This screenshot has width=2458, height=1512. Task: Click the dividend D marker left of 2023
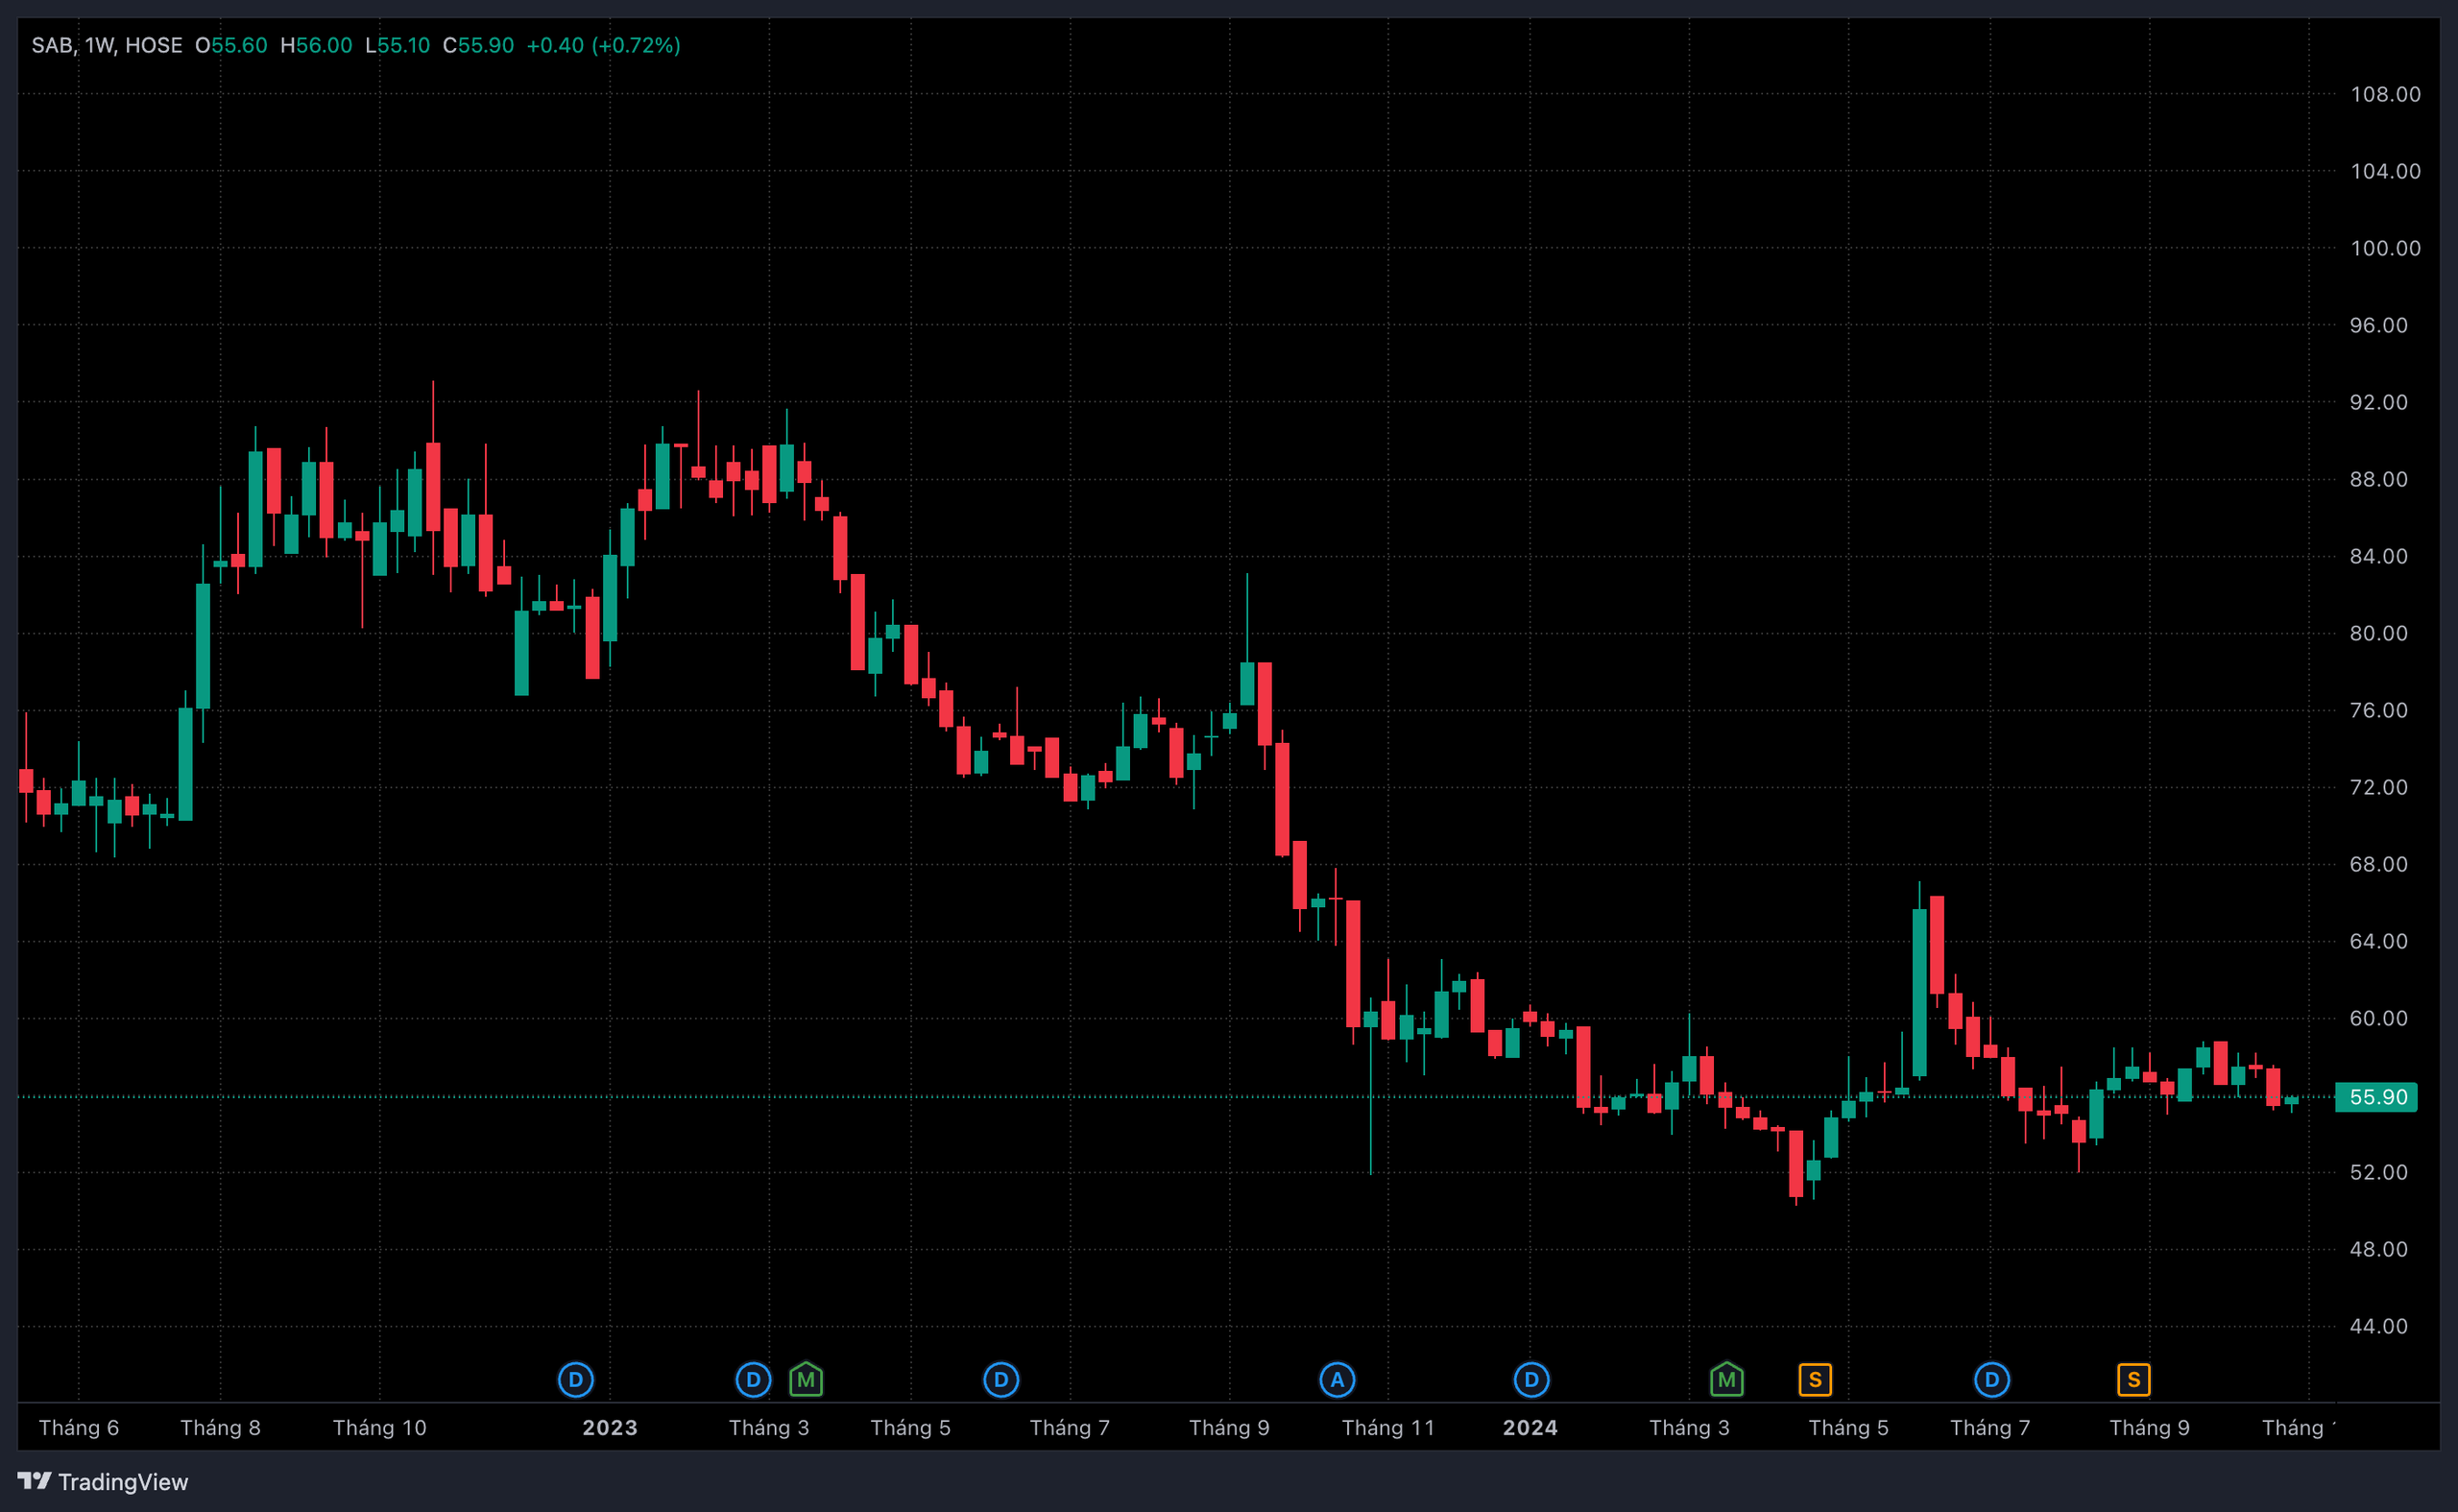(x=576, y=1380)
